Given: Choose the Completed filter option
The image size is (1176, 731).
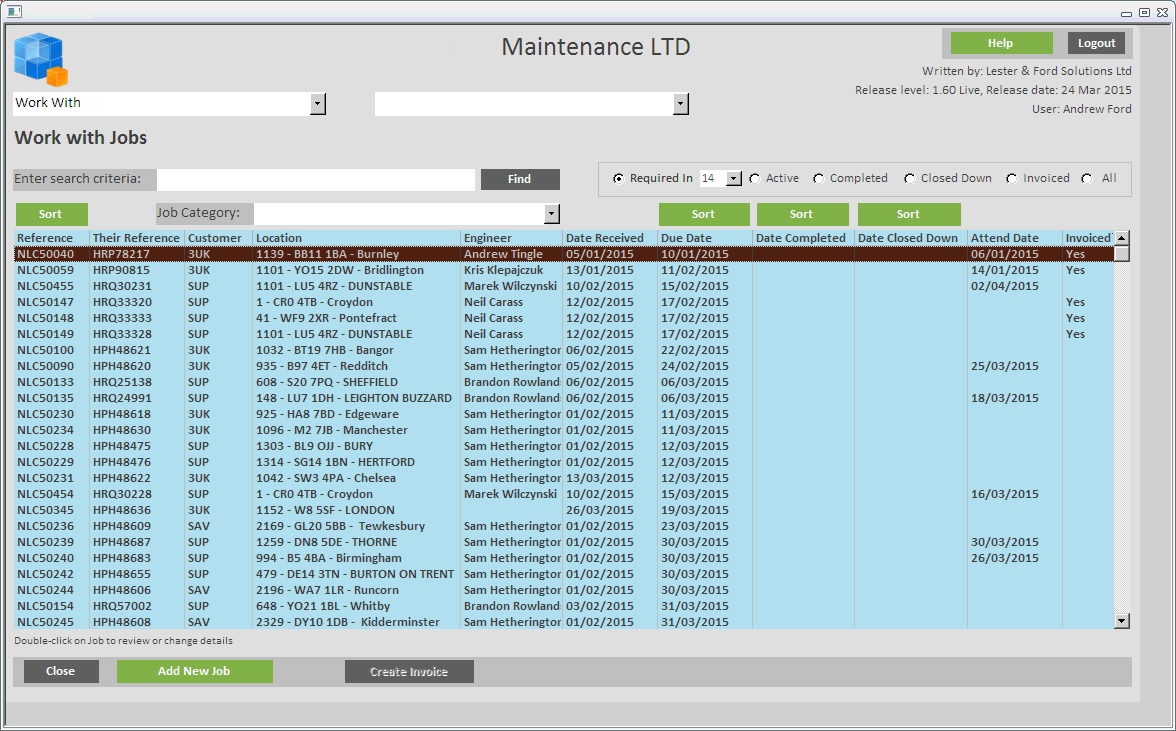Looking at the screenshot, I should [x=818, y=178].
